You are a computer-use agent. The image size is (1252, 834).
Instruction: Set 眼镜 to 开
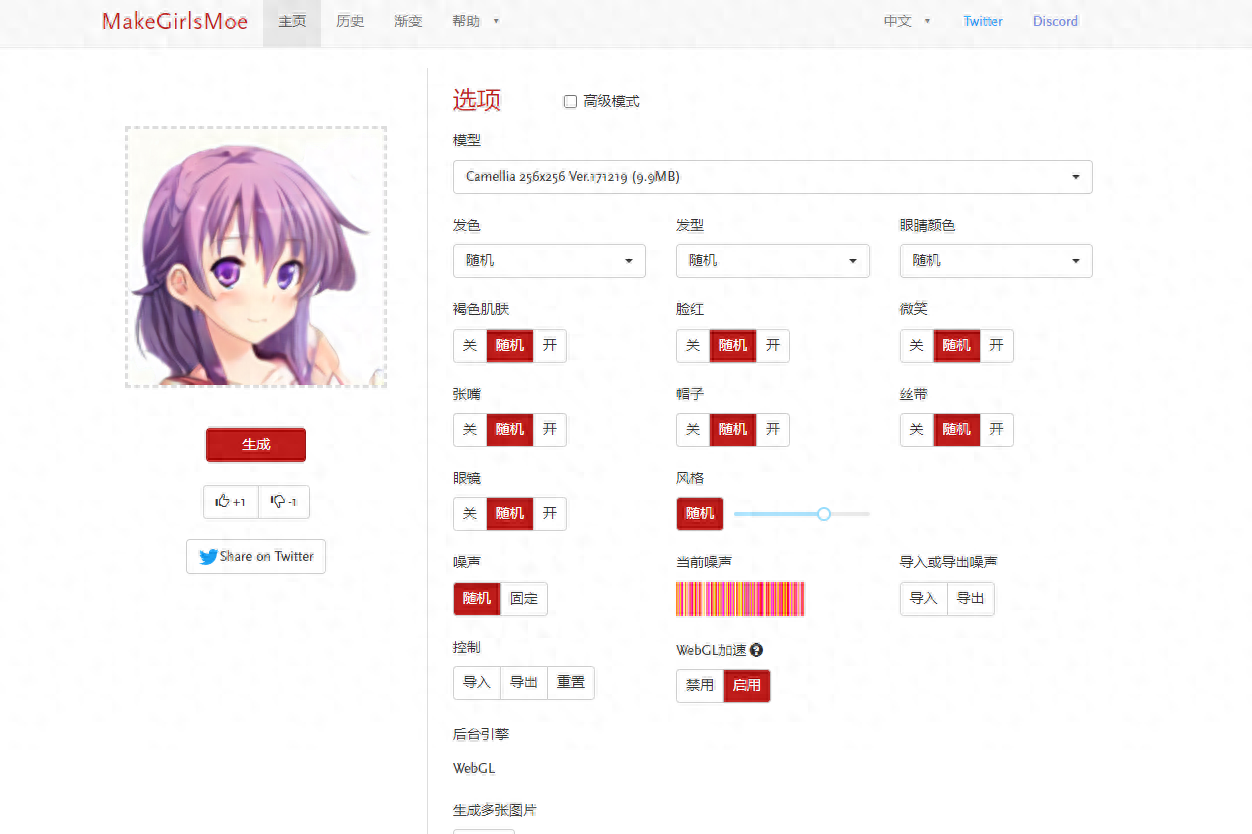[x=550, y=514]
